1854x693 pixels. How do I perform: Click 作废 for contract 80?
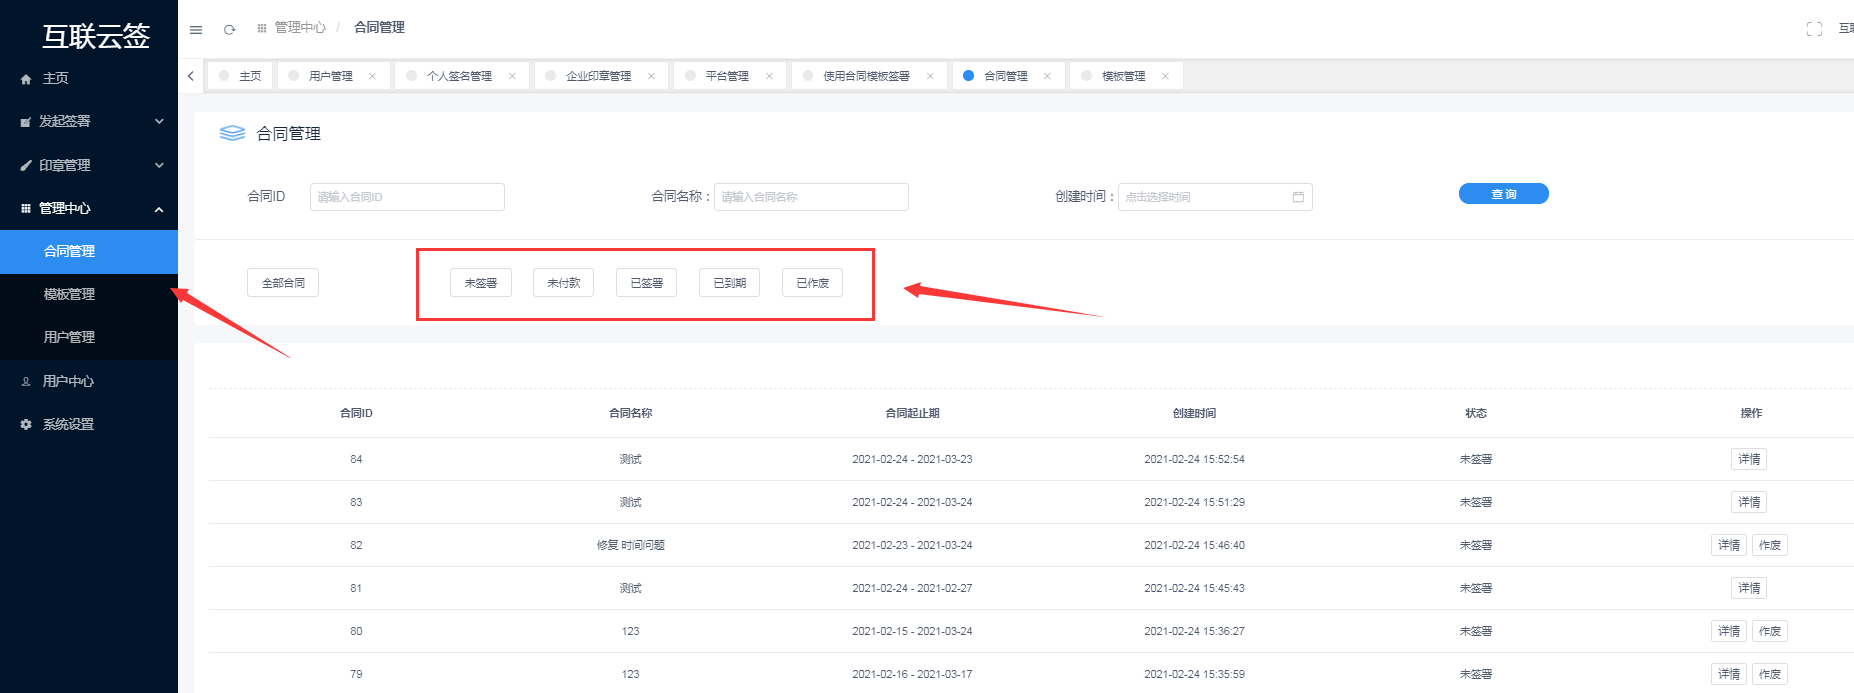1770,631
